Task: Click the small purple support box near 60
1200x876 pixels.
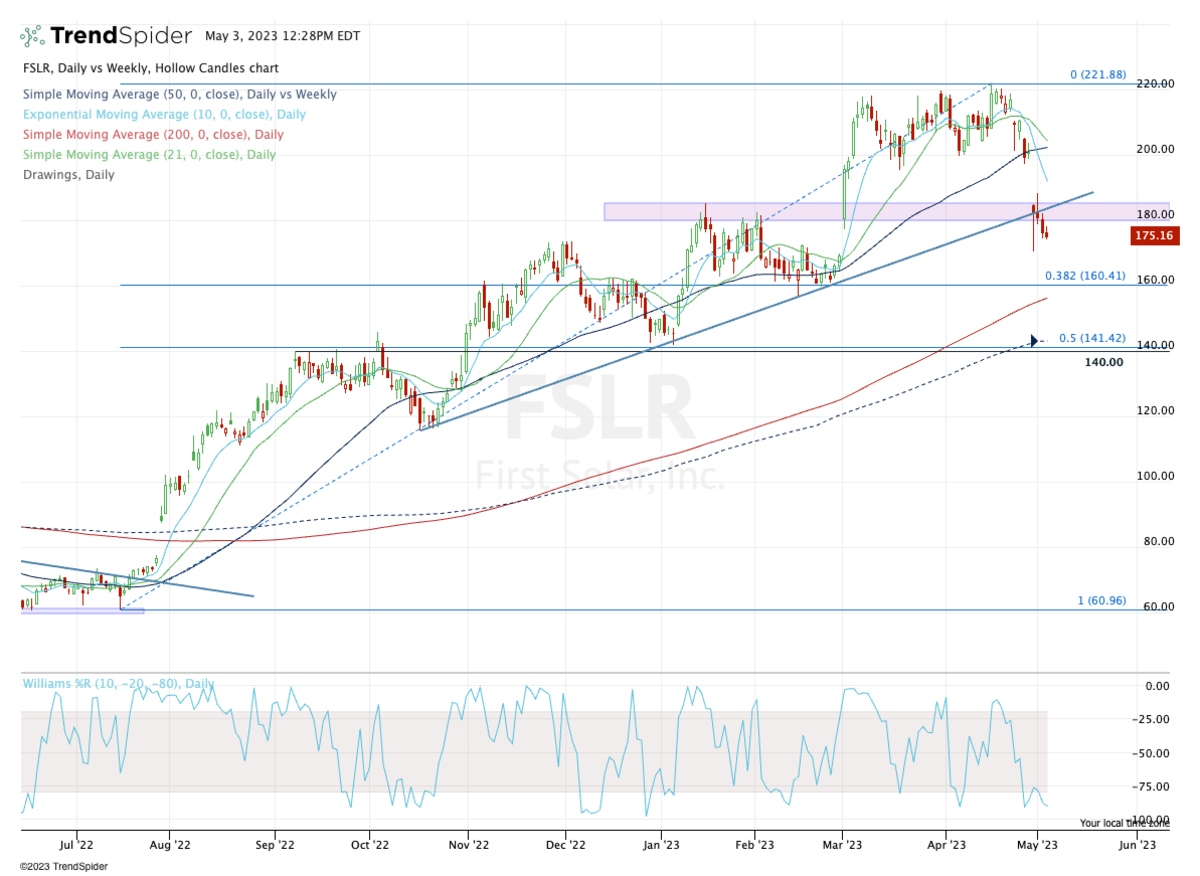Action: (82, 610)
